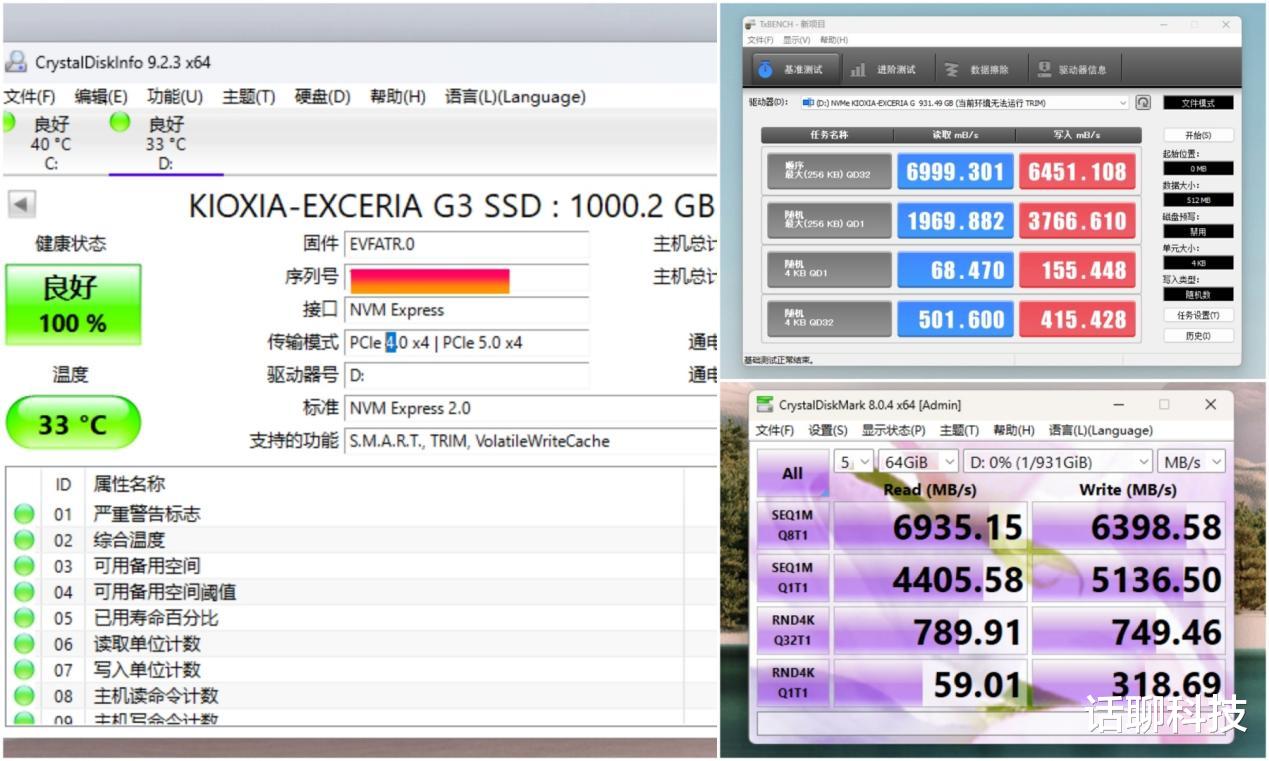The width and height of the screenshot is (1269, 761).
Task: Open the 设置(S) menu in CrystalDiskMark
Action: [827, 430]
